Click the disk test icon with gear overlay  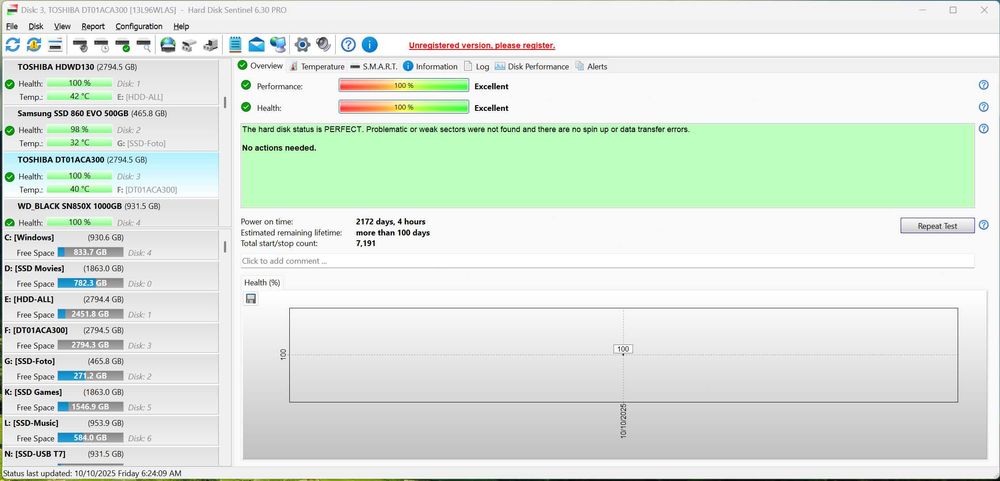click(80, 45)
